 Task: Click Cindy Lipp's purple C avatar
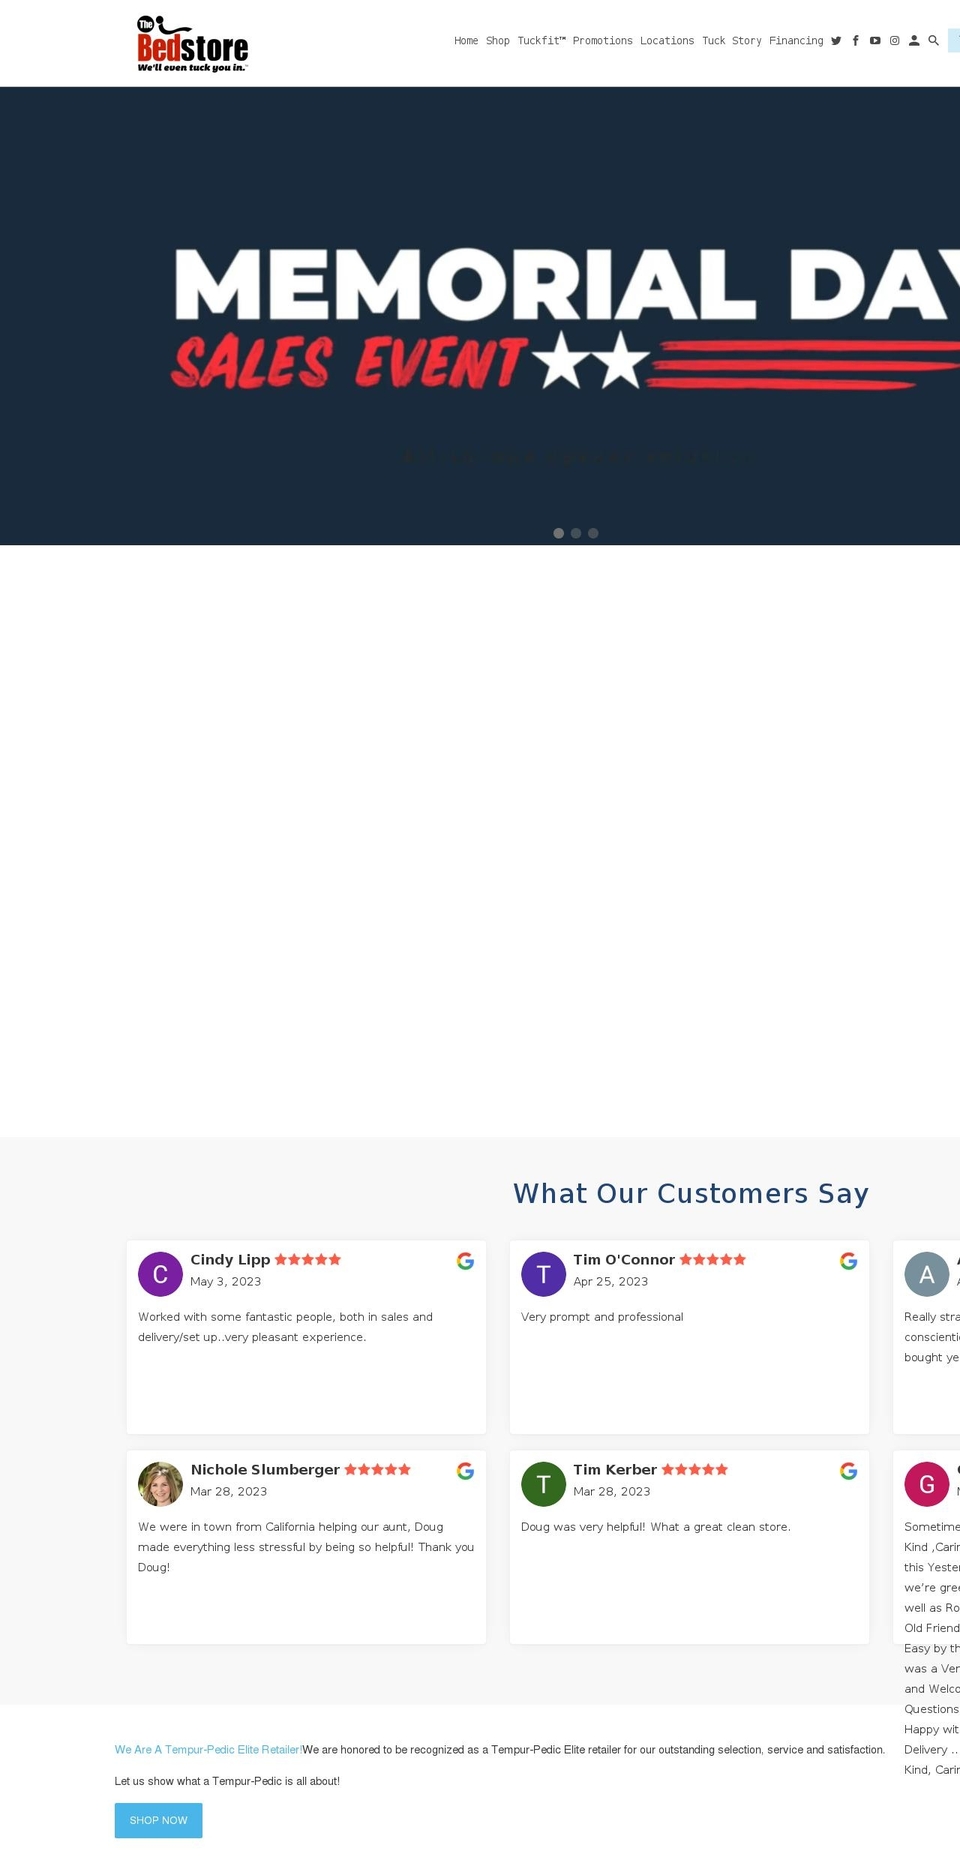[160, 1274]
